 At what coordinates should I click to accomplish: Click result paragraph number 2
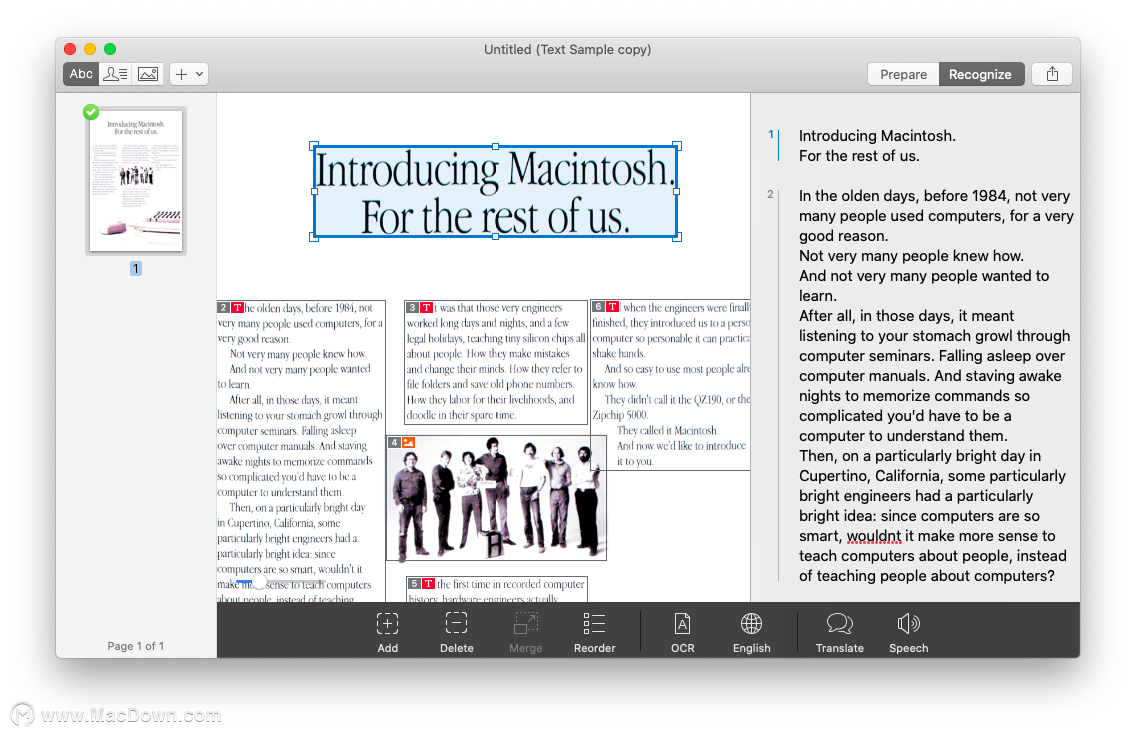tap(770, 194)
